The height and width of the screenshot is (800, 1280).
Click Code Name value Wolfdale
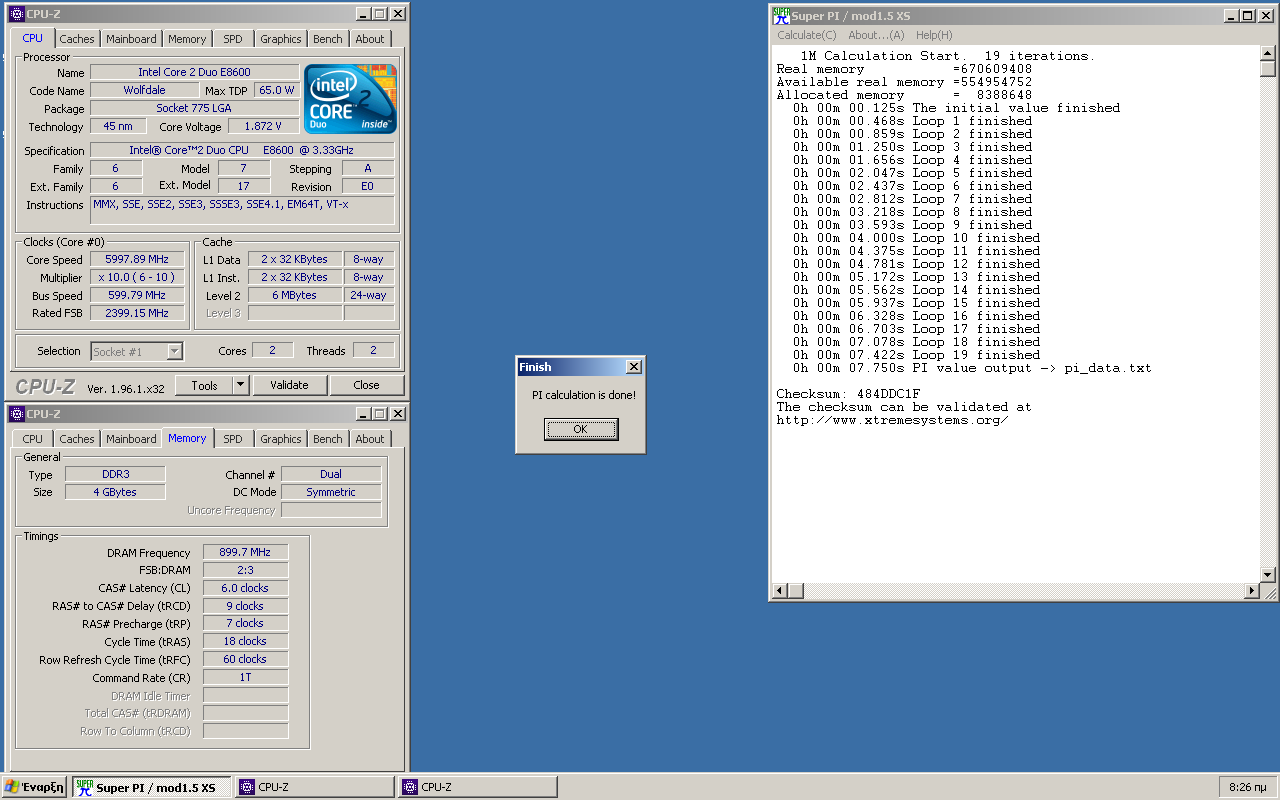click(x=144, y=90)
